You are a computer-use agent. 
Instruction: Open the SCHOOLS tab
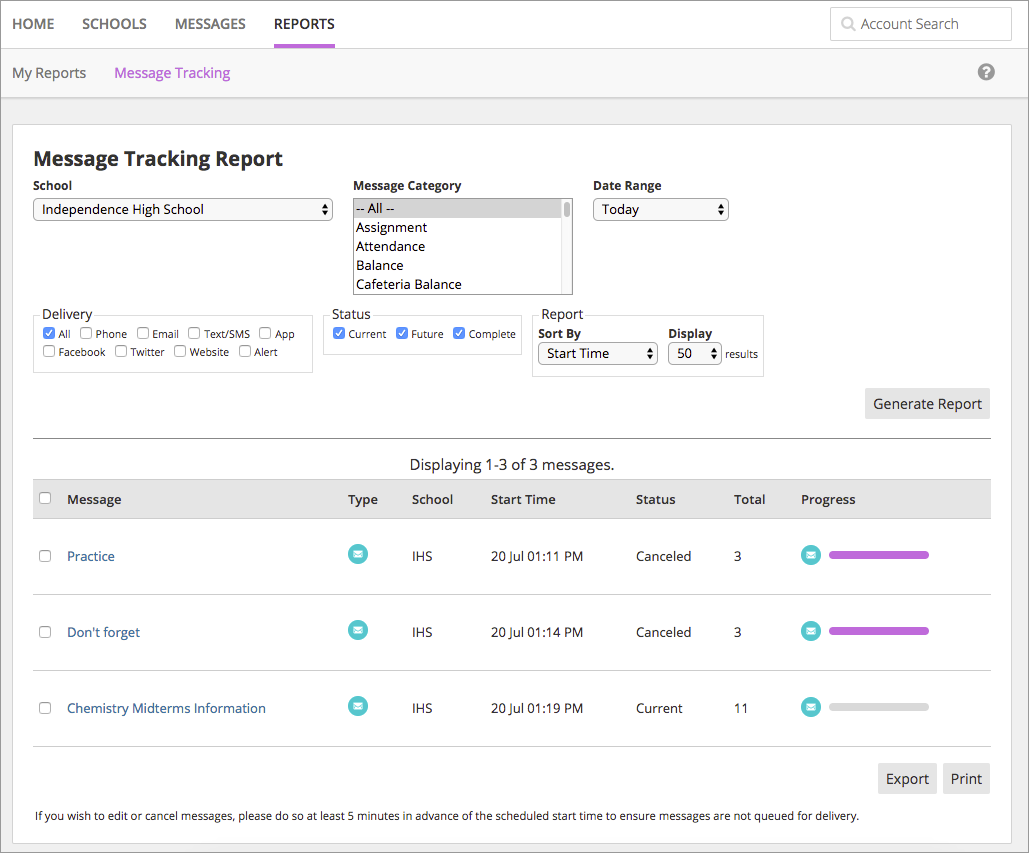[x=114, y=24]
